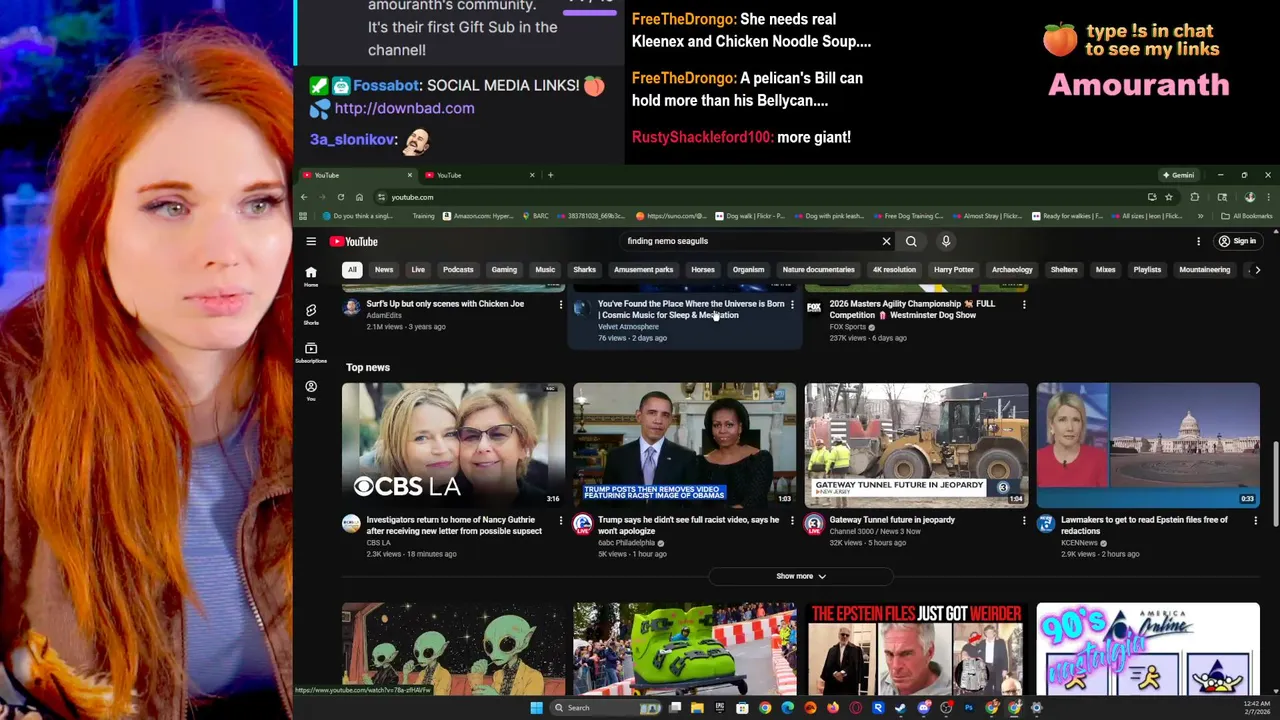1280x720 pixels.
Task: Go to Home in YouTube sidebar
Action: [x=311, y=276]
